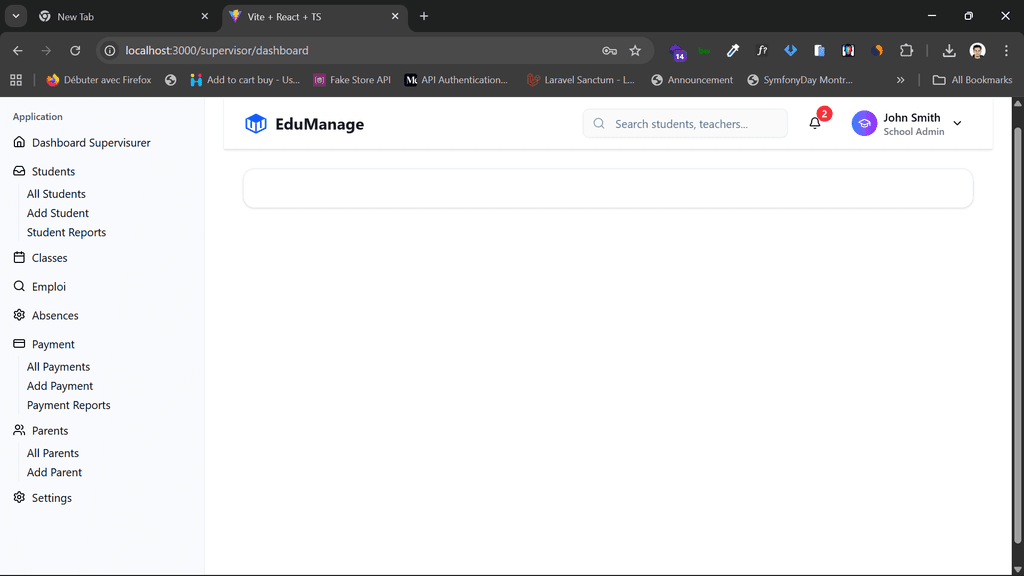1024x576 pixels.
Task: Open the apps grid in bookmarks bar
Action: click(16, 80)
